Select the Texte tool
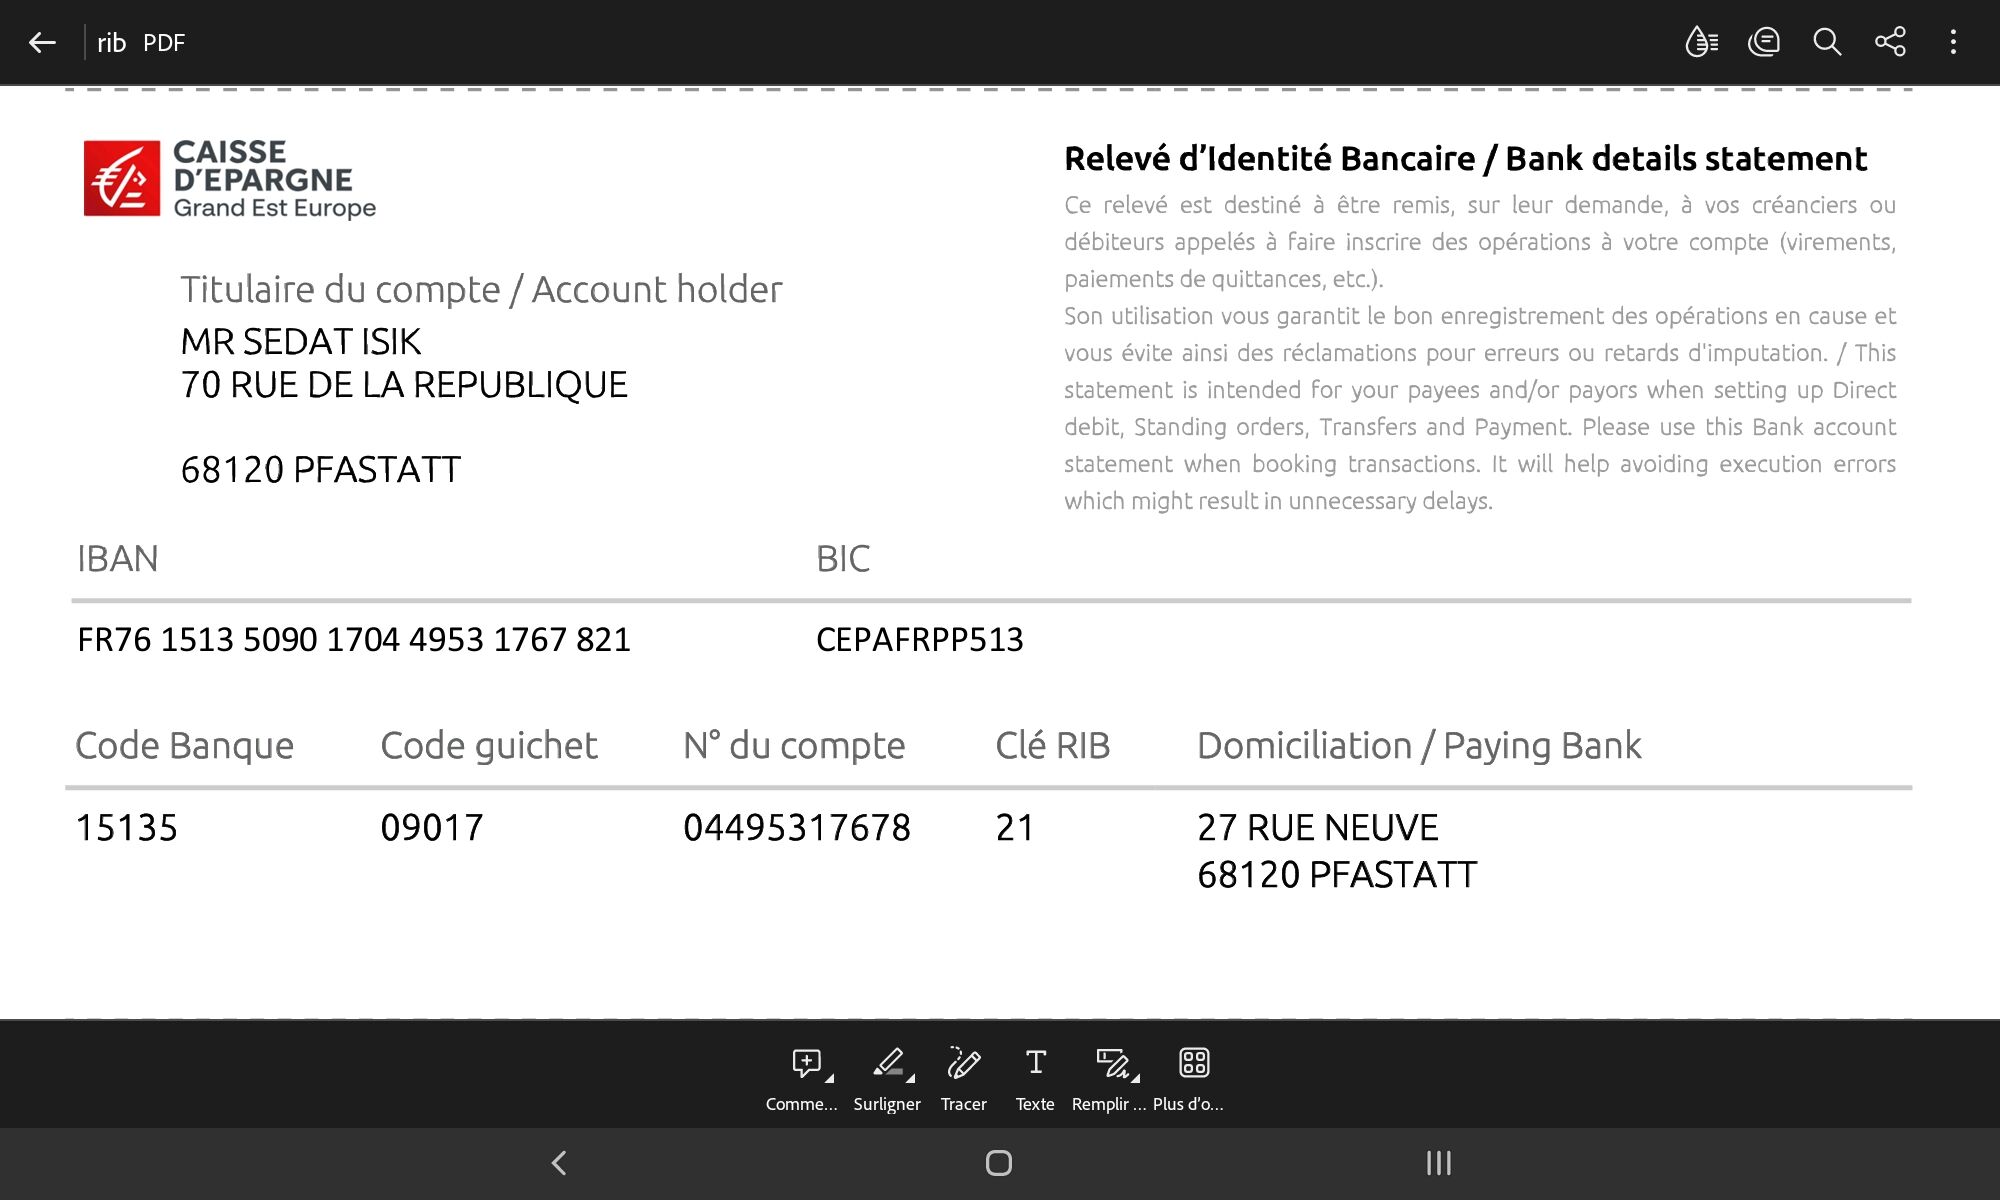Screen dimensions: 2000x1200 [1035, 1064]
